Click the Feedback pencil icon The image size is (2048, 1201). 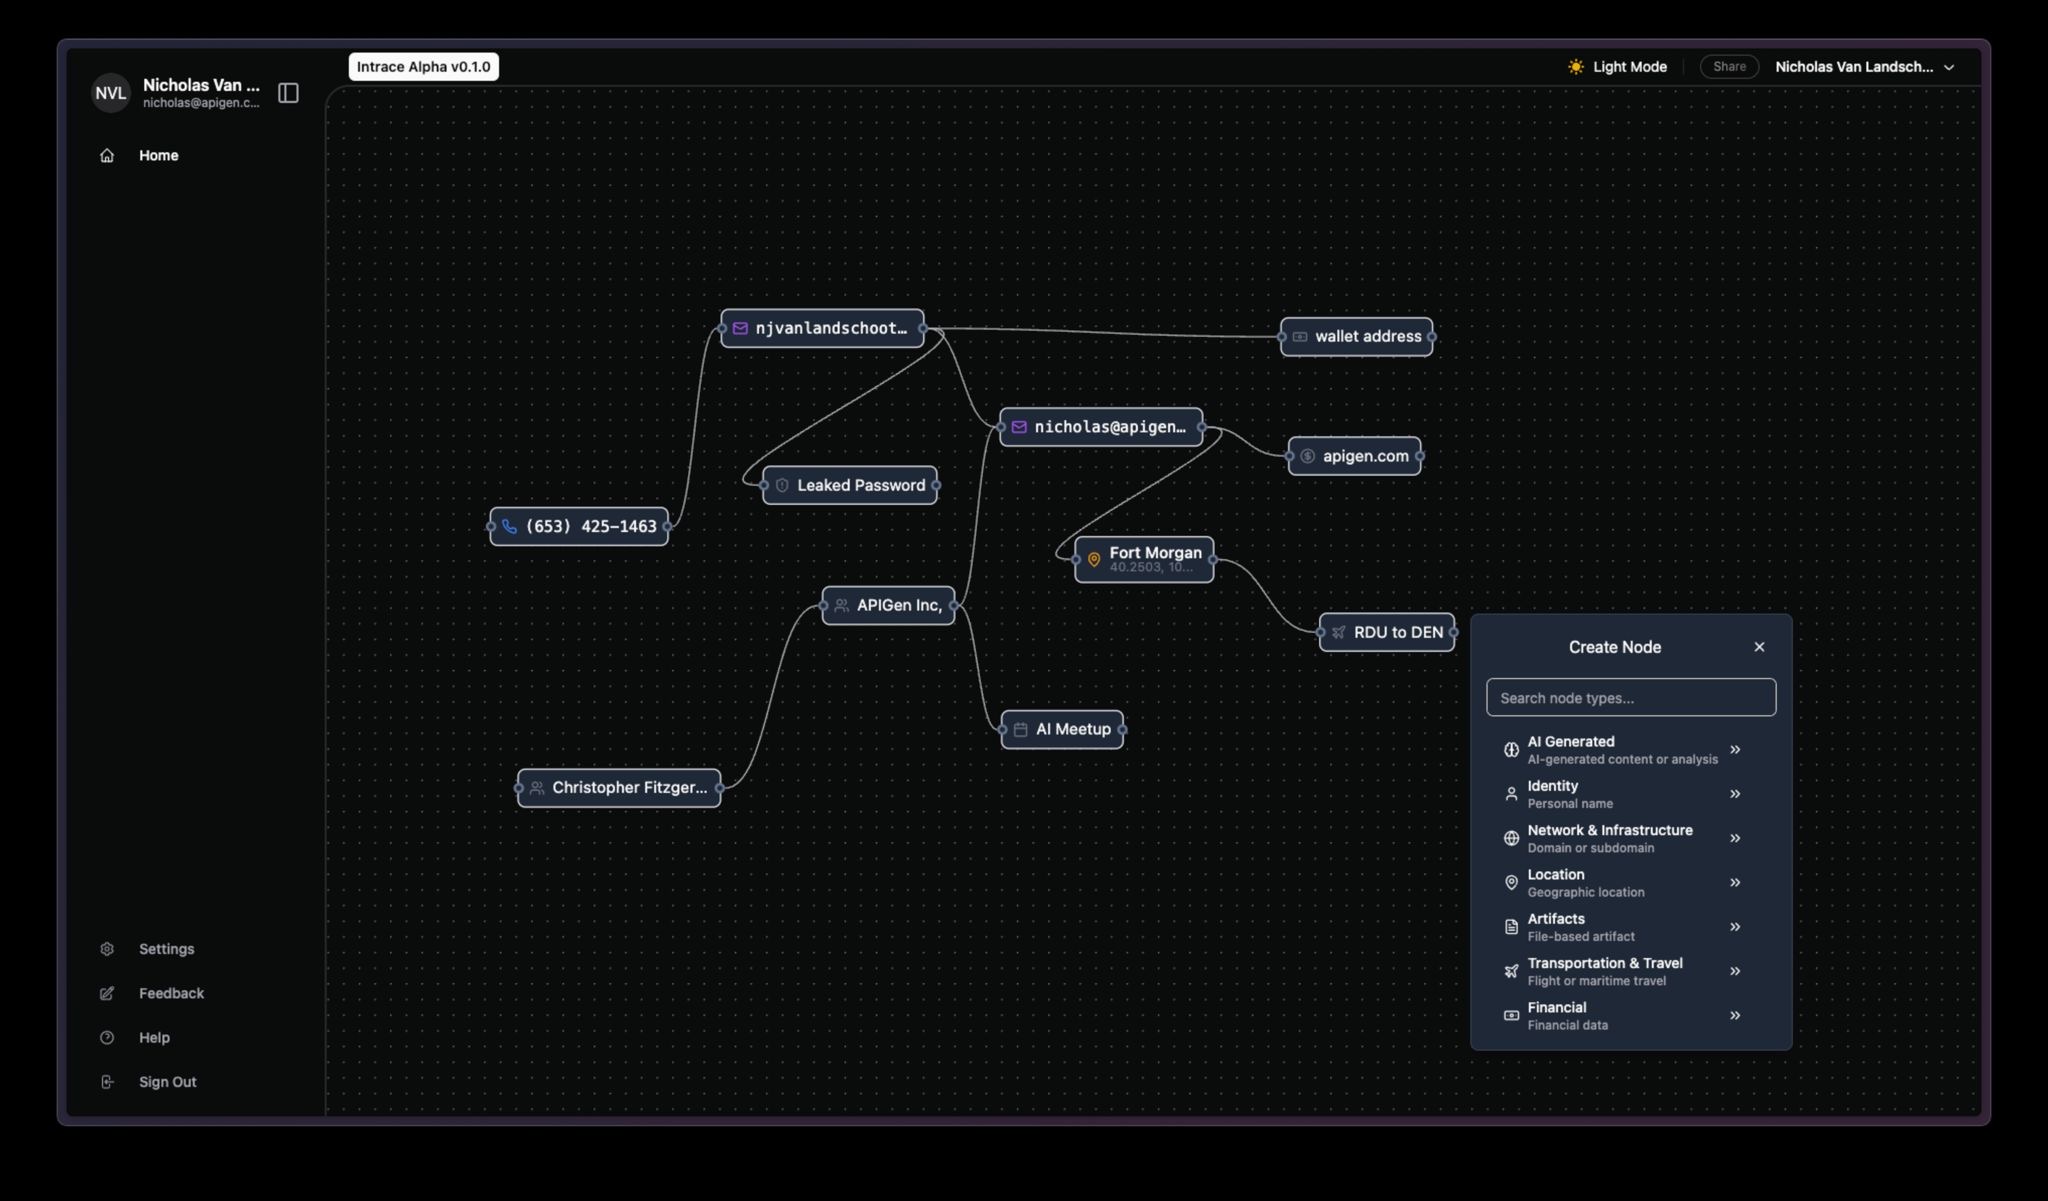point(107,993)
